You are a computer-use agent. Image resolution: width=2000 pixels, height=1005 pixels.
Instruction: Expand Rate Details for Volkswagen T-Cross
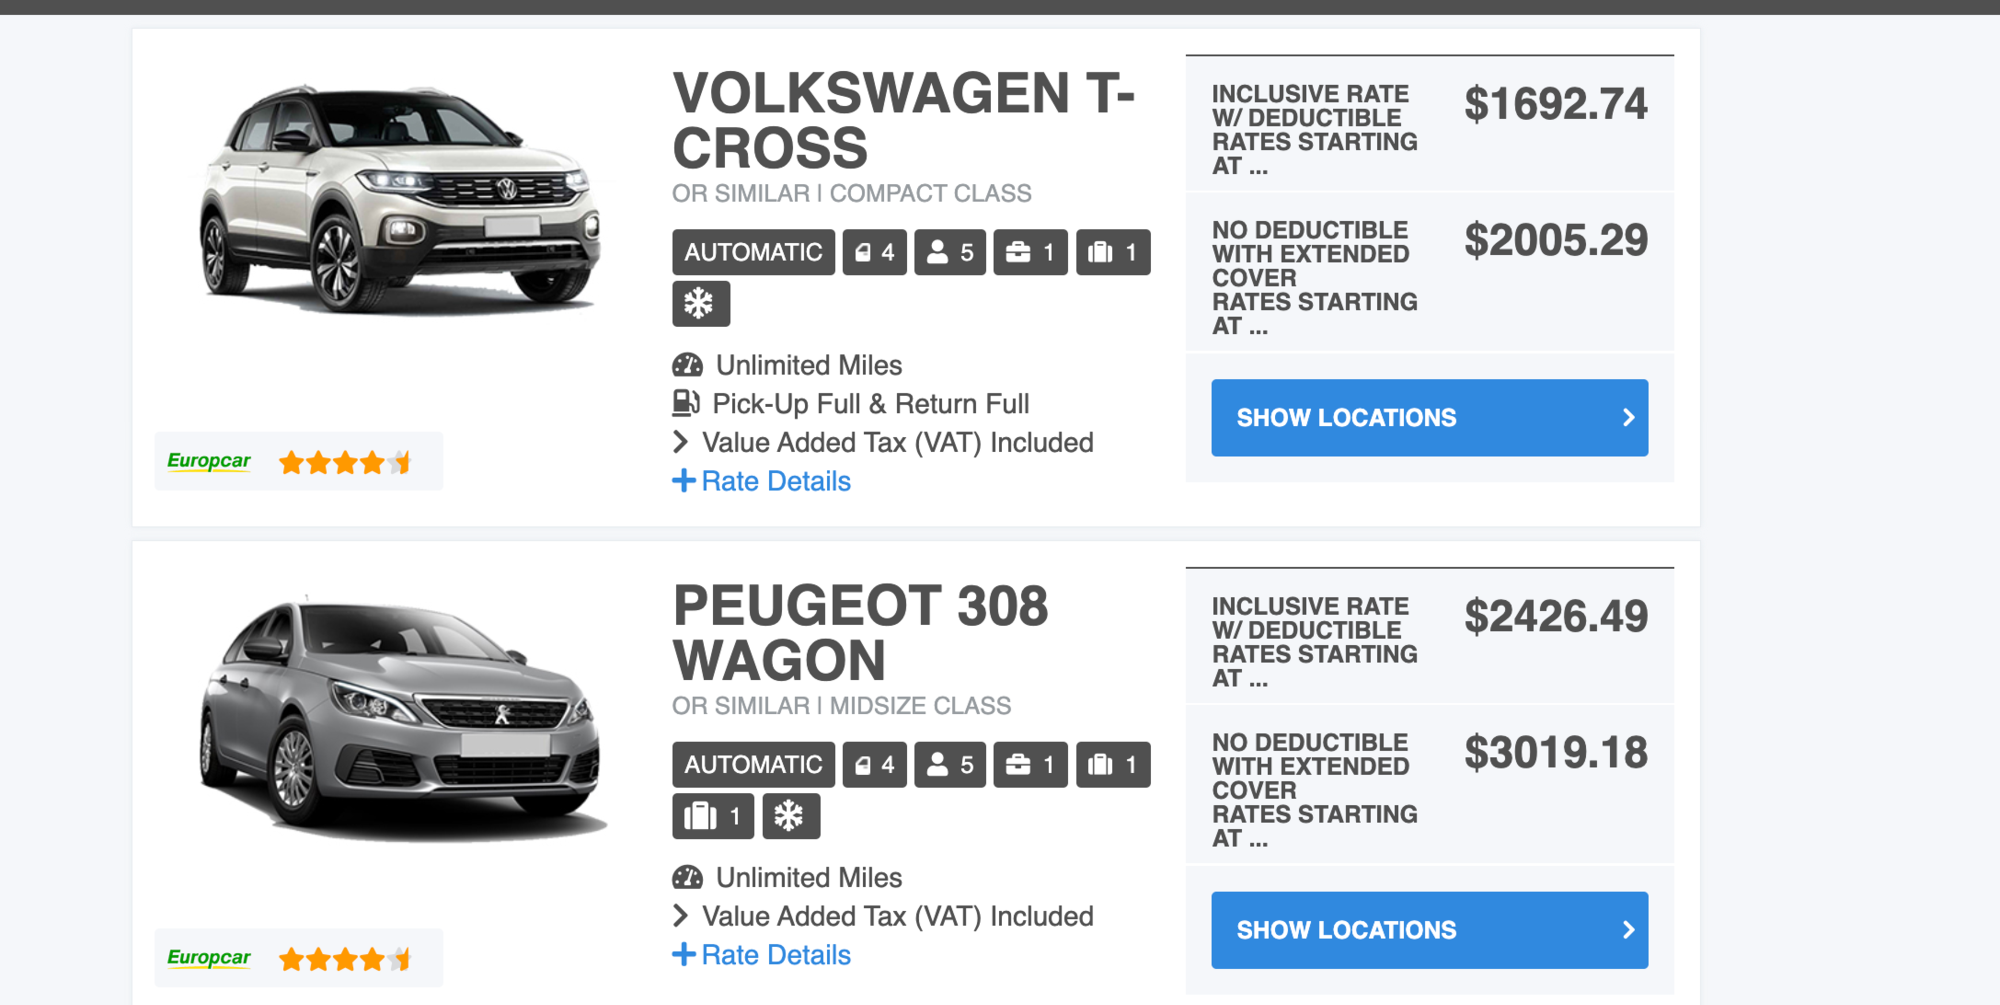pyautogui.click(x=762, y=481)
